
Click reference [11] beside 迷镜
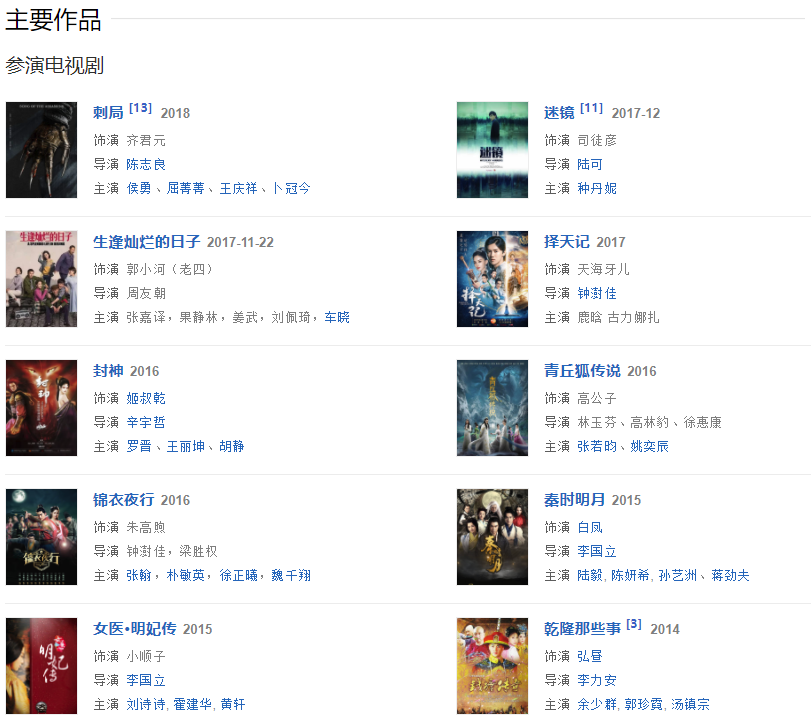click(x=591, y=108)
